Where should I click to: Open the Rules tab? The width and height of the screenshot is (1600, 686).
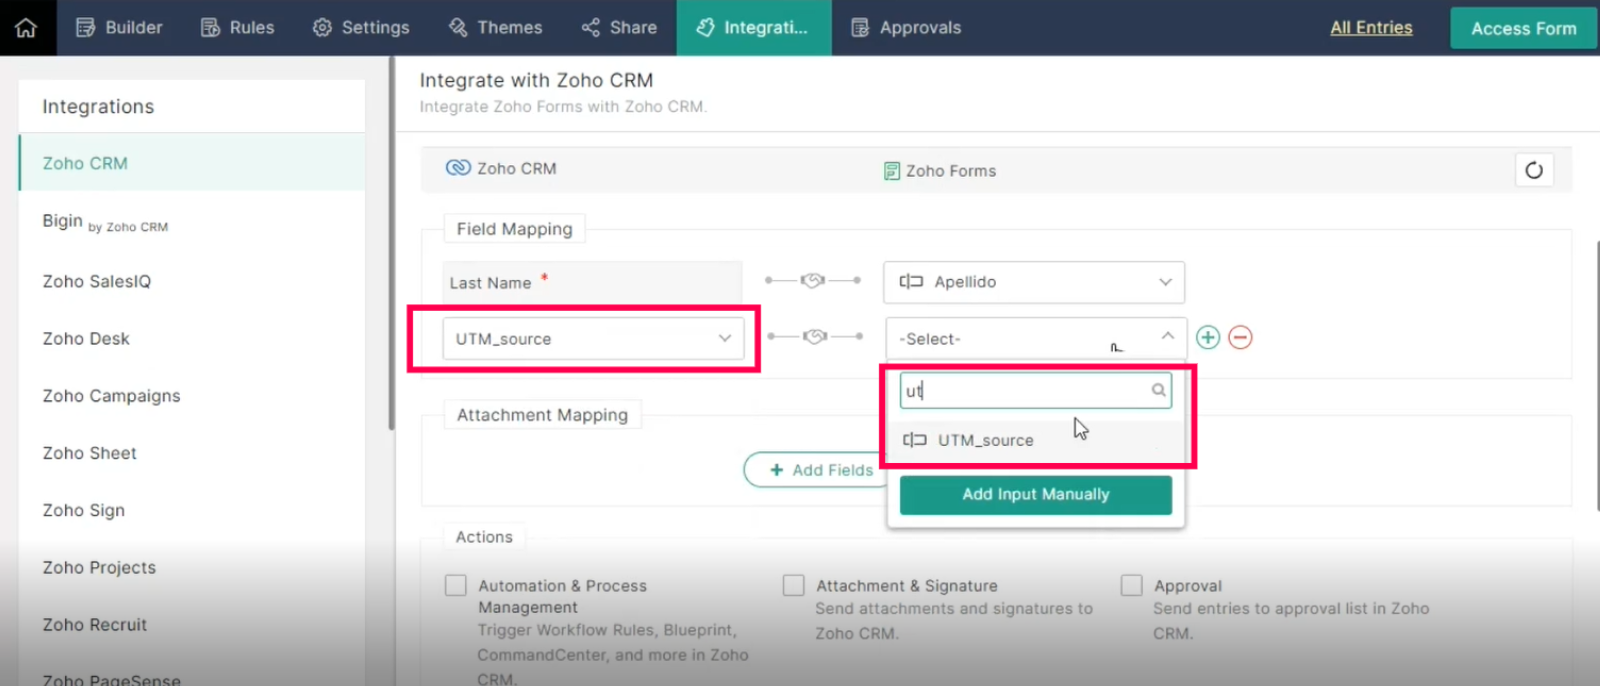237,28
